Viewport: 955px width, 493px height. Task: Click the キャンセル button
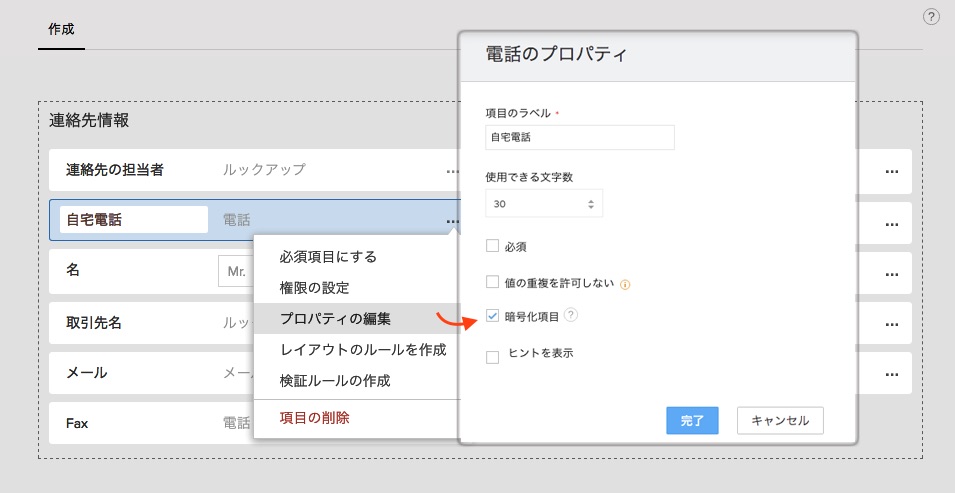coord(780,420)
